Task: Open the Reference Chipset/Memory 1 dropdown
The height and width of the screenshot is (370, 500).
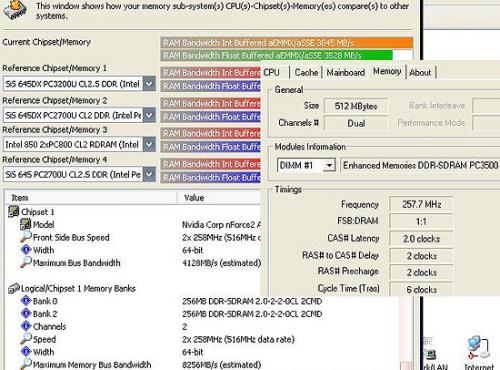Action: pyautogui.click(x=149, y=84)
